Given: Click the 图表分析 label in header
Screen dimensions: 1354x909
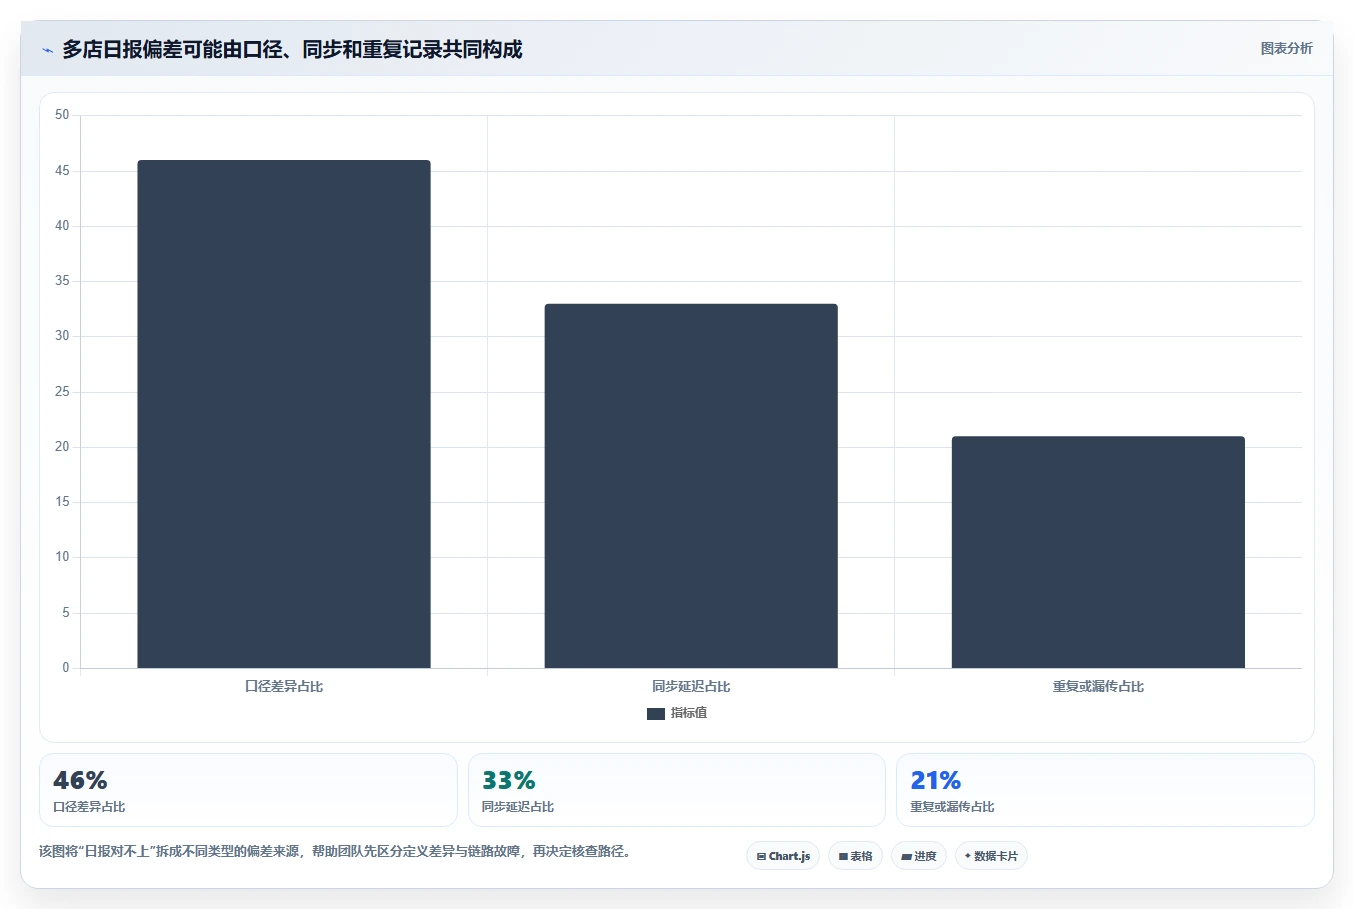Looking at the screenshot, I should pyautogui.click(x=1286, y=48).
